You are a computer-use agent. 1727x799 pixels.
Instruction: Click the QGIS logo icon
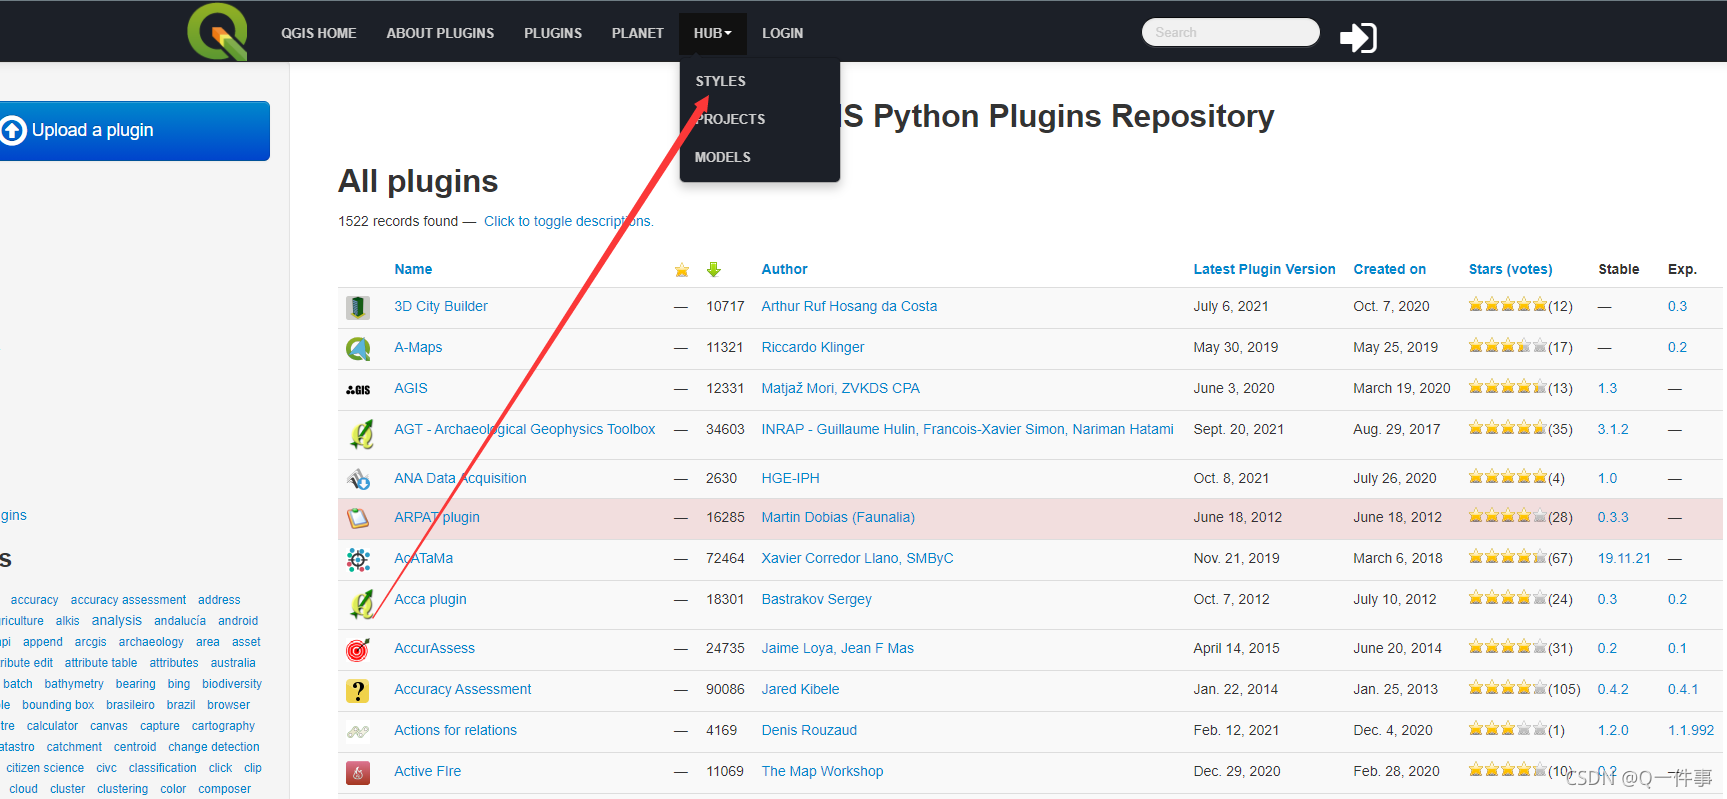click(218, 32)
